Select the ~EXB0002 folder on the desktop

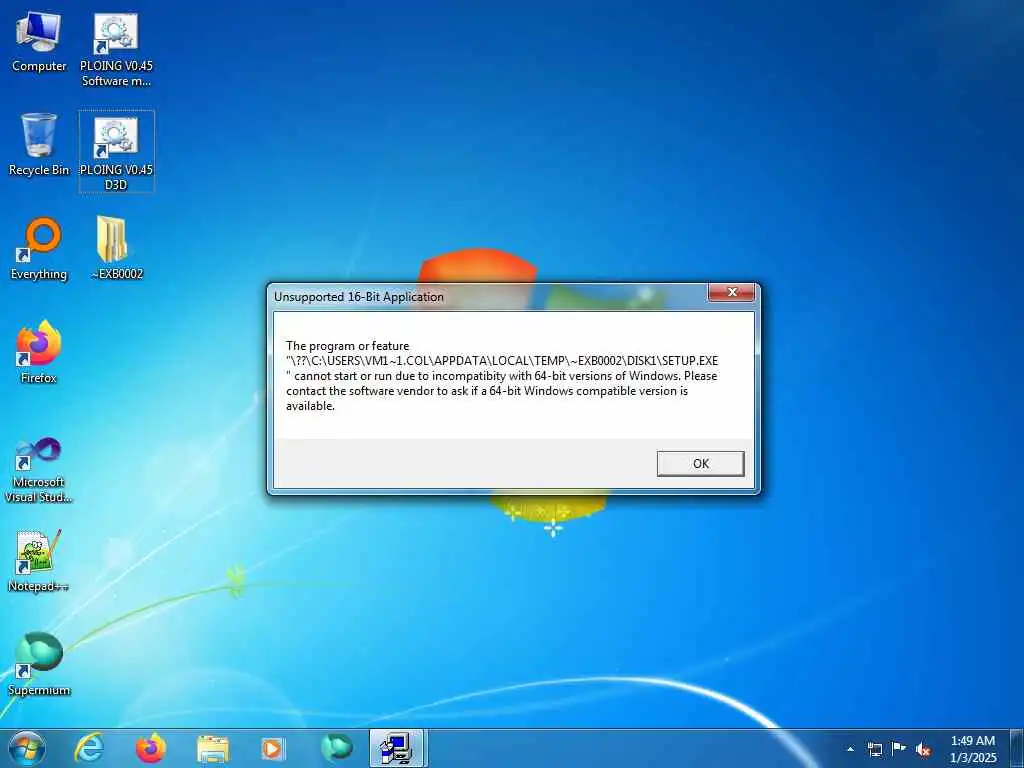(116, 249)
